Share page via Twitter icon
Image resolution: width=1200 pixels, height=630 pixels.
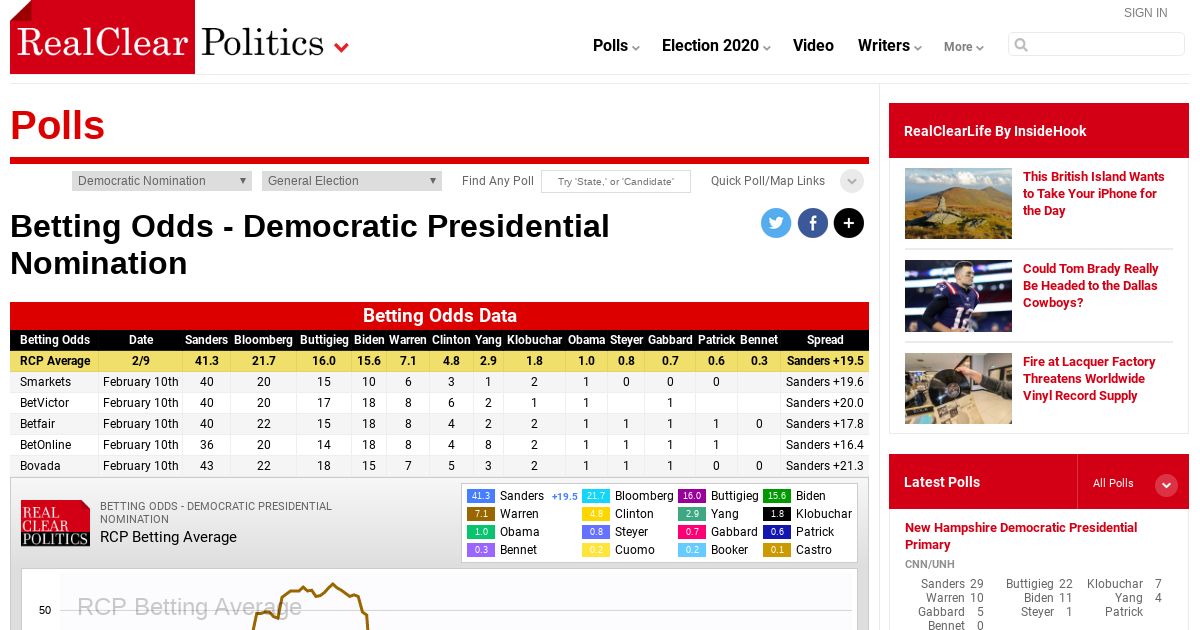click(776, 223)
